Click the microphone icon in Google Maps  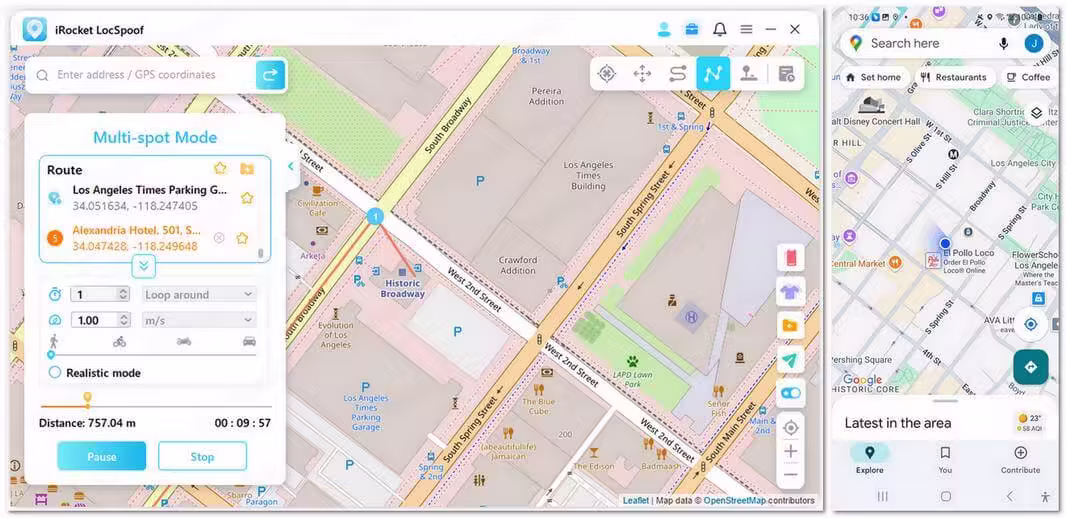tap(1003, 44)
